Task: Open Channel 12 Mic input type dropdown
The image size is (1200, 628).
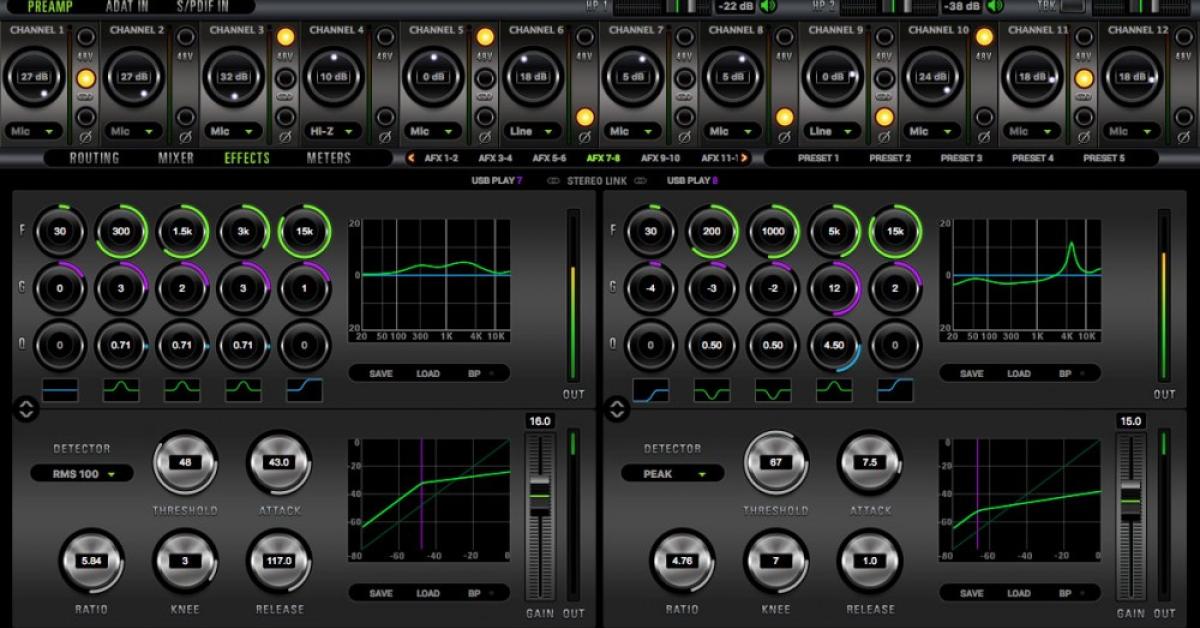Action: 1132,131
